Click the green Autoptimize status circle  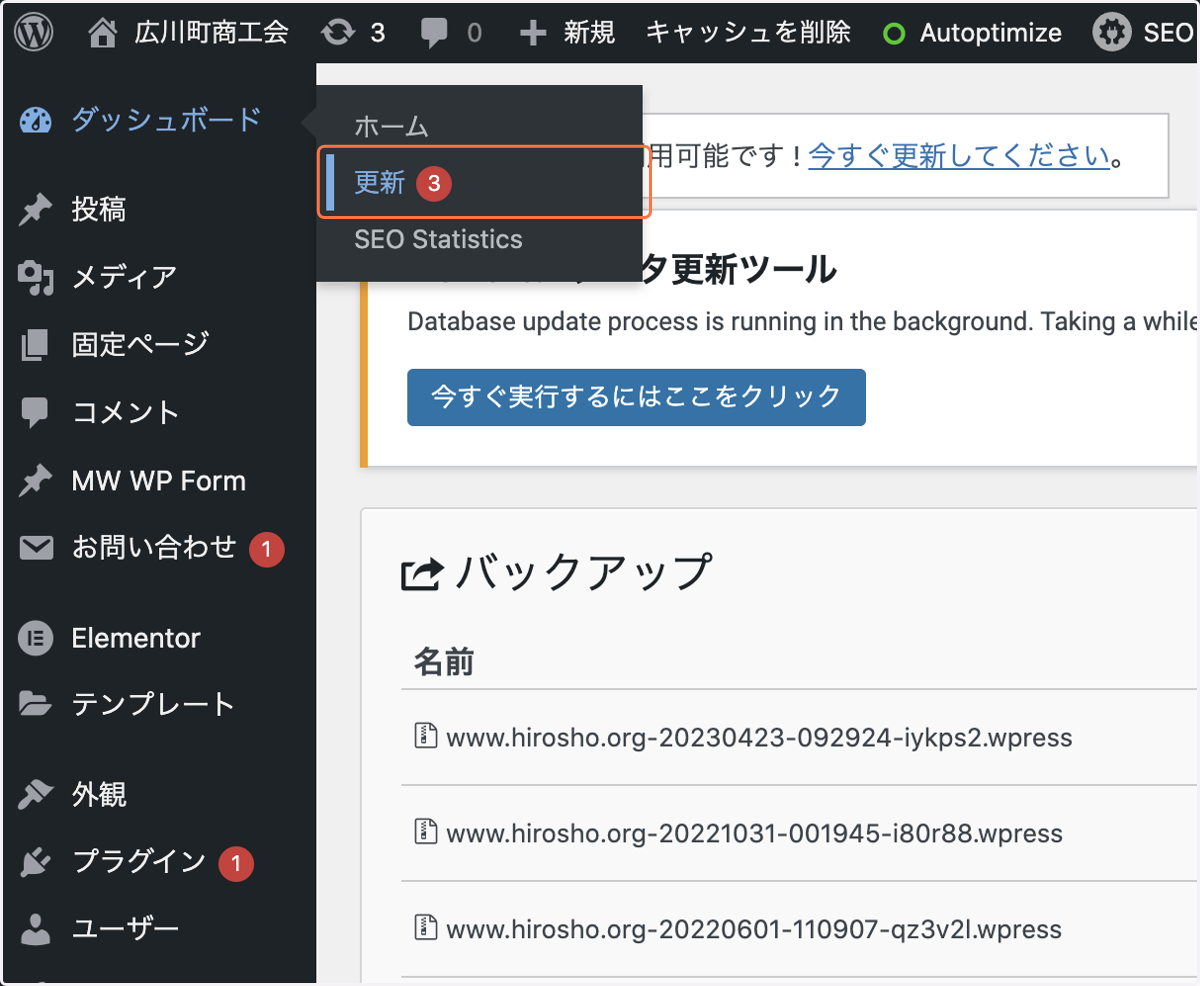click(x=895, y=34)
